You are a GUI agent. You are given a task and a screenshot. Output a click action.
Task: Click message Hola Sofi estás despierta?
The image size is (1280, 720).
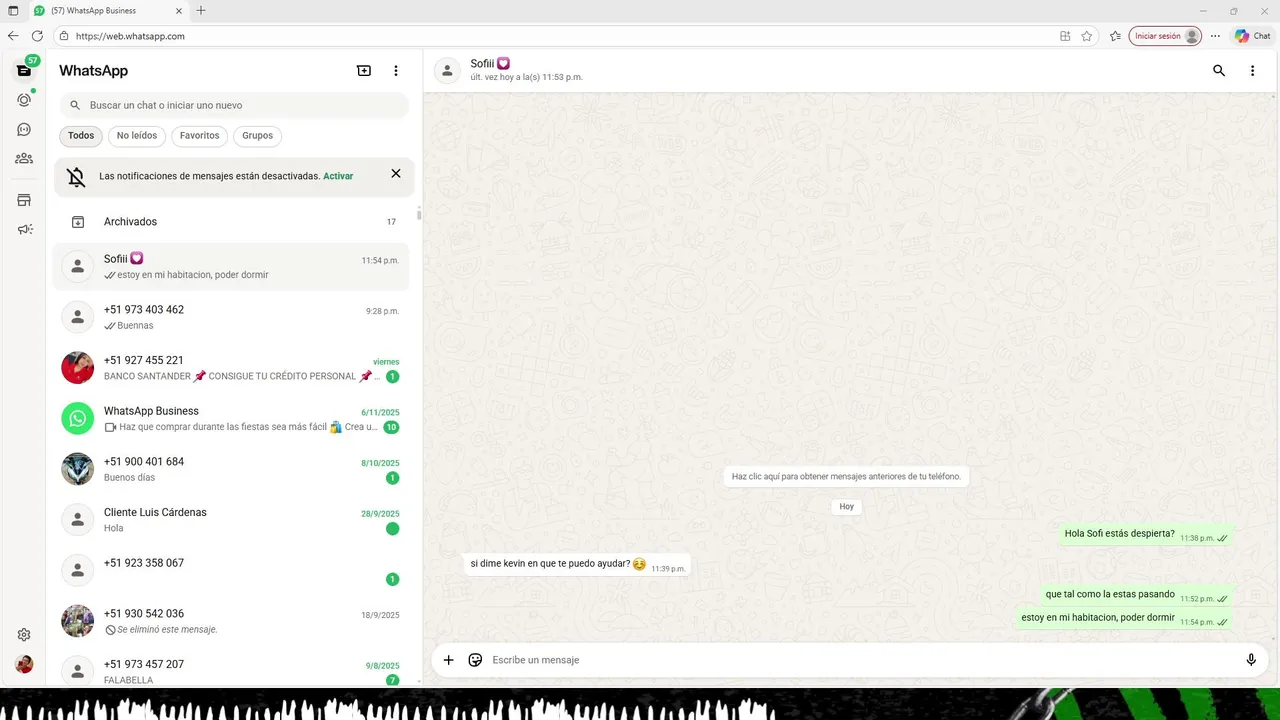tap(1146, 534)
